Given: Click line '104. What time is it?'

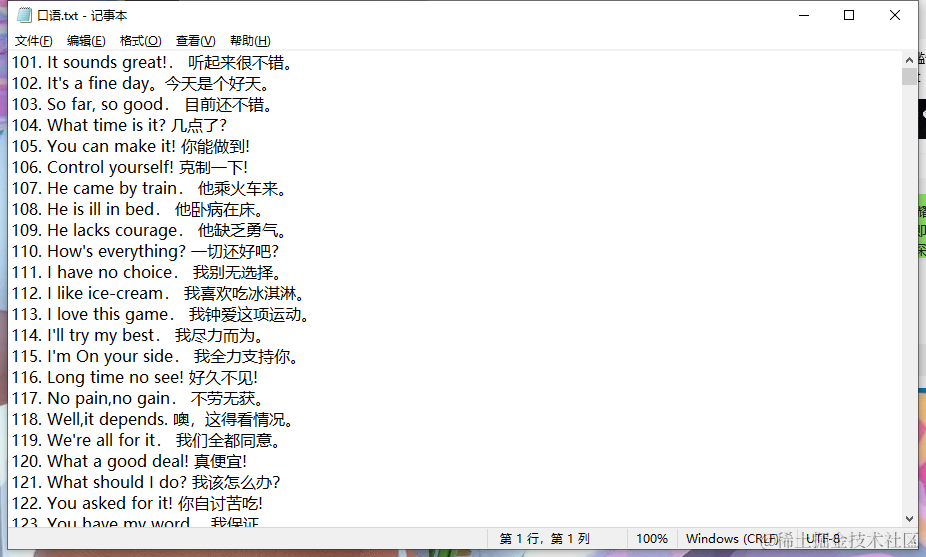Looking at the screenshot, I should coord(119,125).
